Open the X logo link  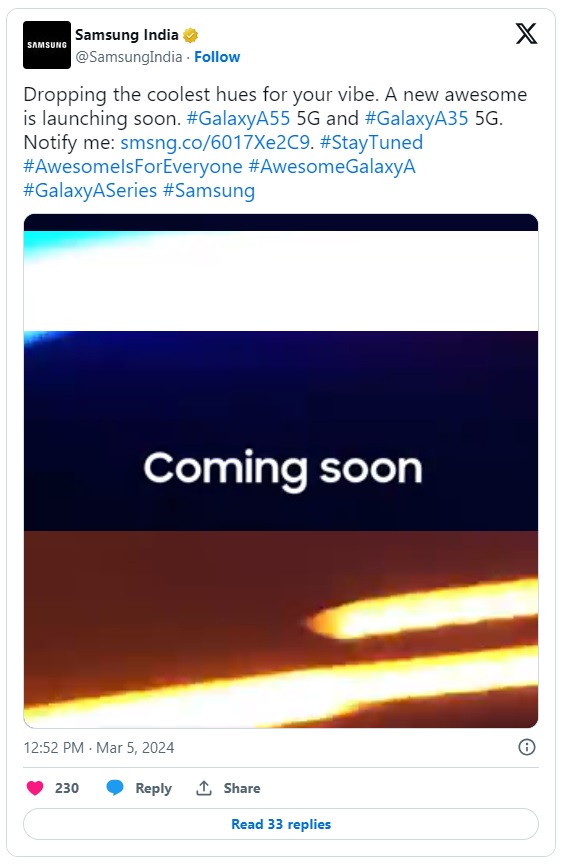[x=526, y=34]
